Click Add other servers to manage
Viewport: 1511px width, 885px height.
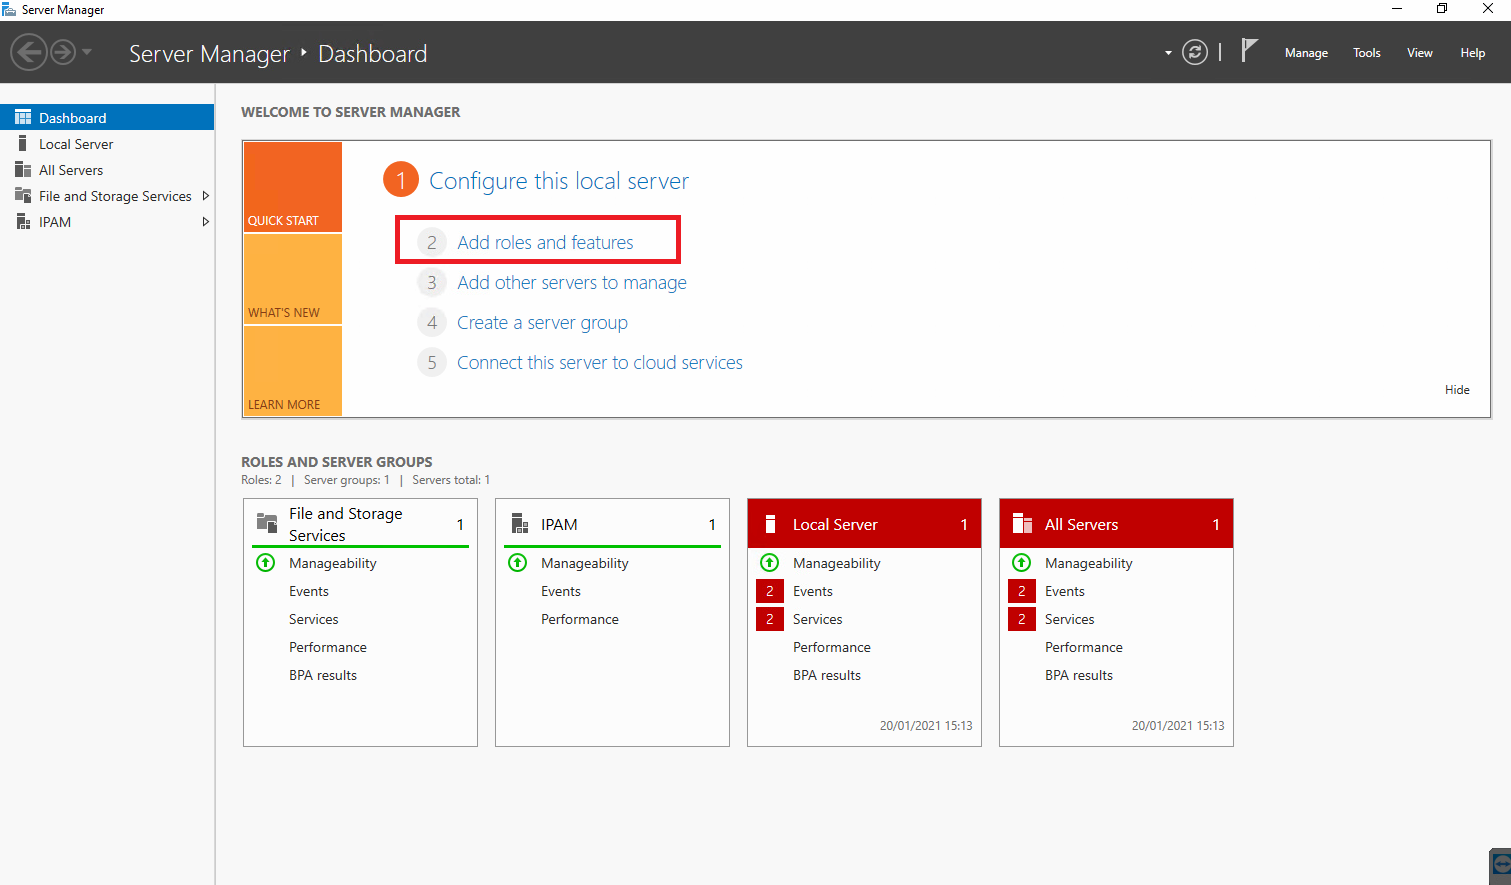[572, 282]
